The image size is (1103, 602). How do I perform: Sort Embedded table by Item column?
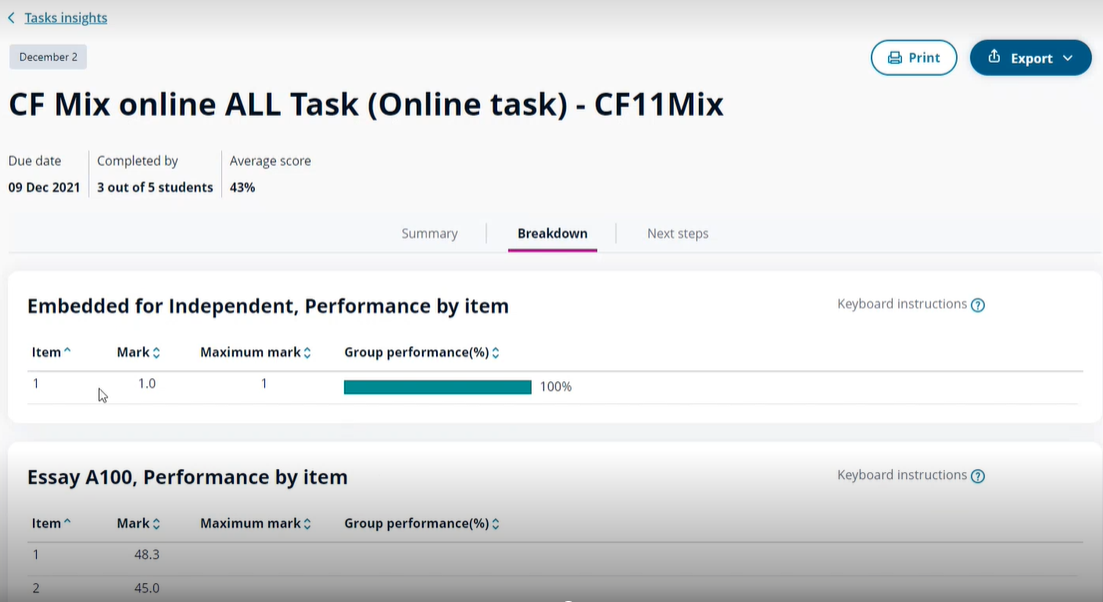click(x=51, y=352)
